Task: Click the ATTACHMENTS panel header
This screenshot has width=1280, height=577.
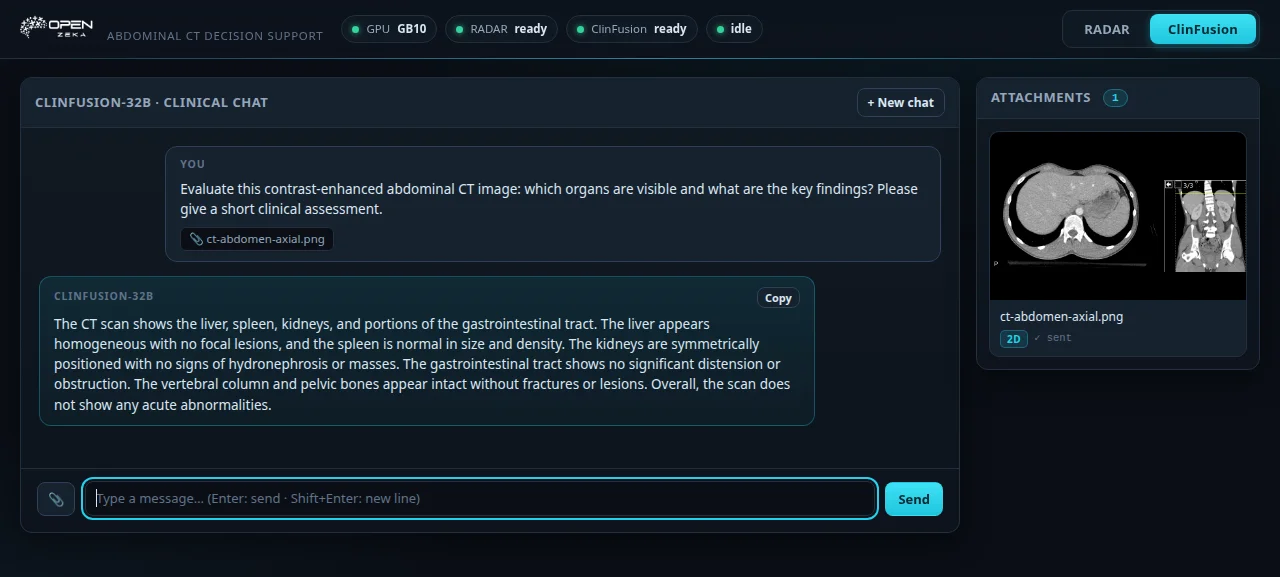Action: pyautogui.click(x=1041, y=97)
